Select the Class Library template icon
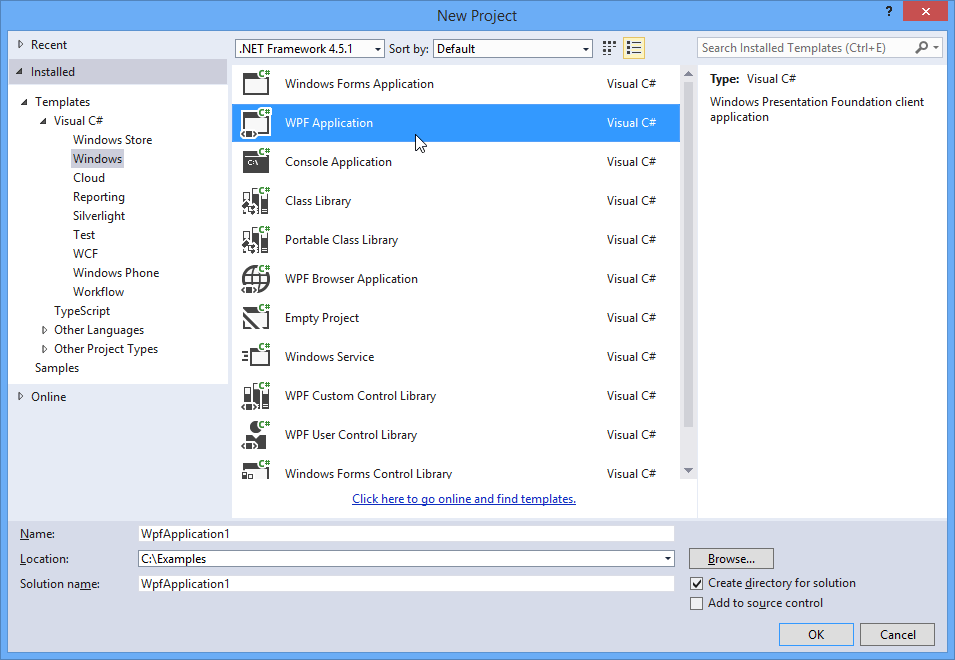 (x=255, y=200)
